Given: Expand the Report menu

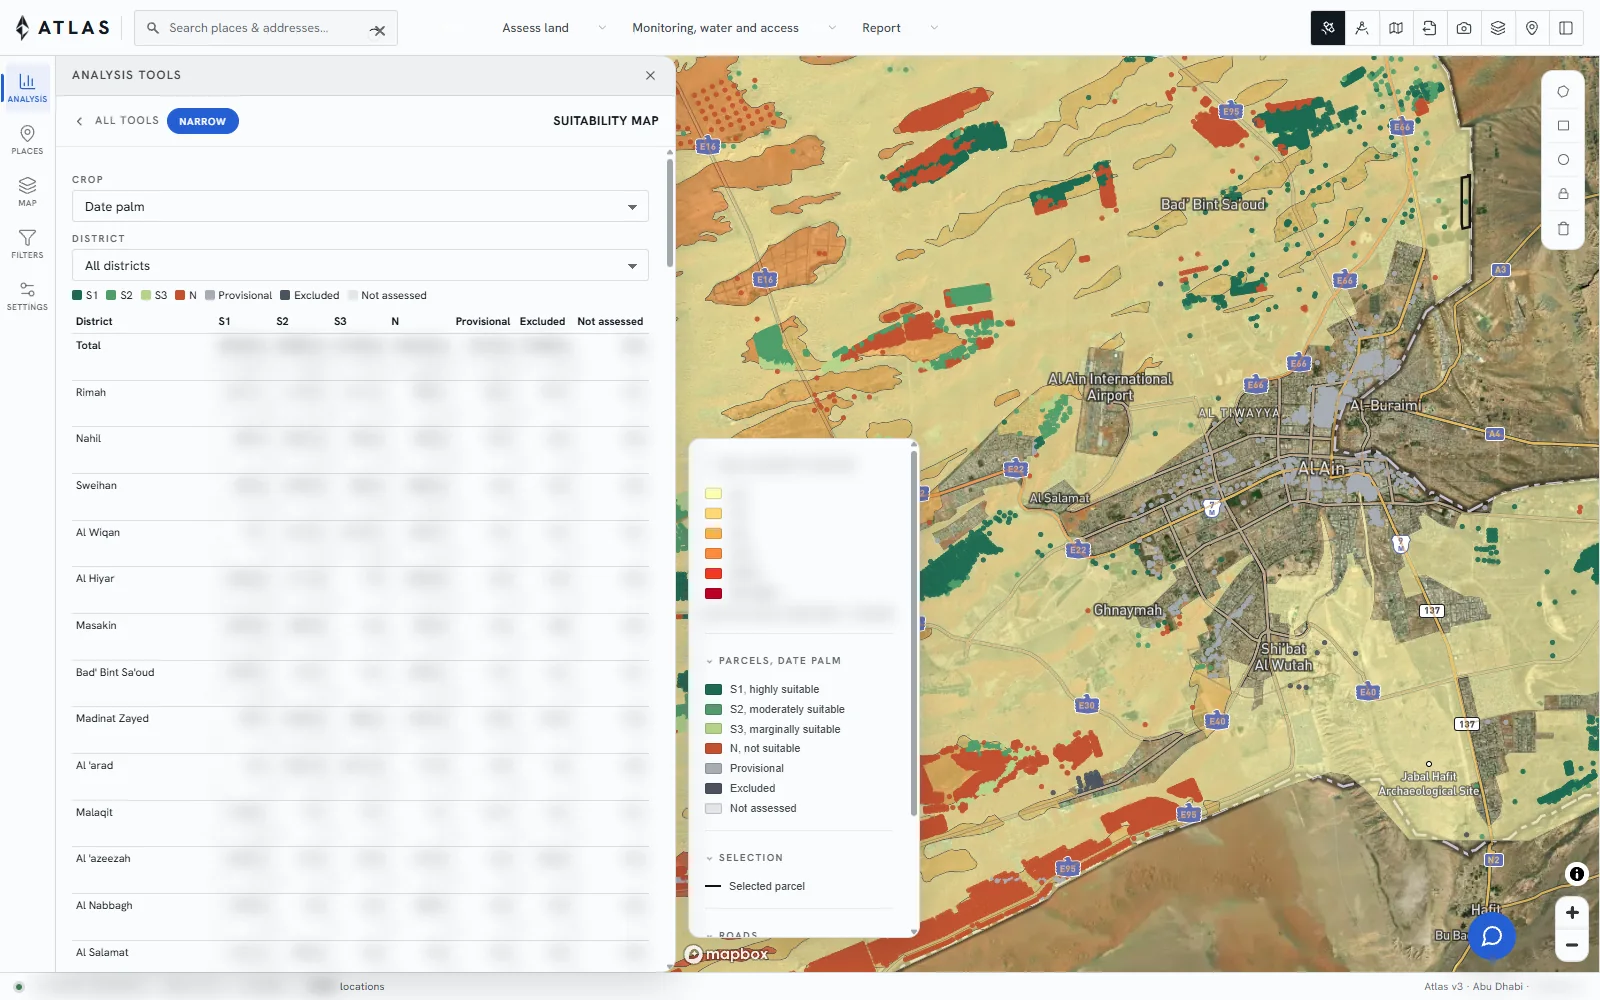Looking at the screenshot, I should tap(900, 28).
